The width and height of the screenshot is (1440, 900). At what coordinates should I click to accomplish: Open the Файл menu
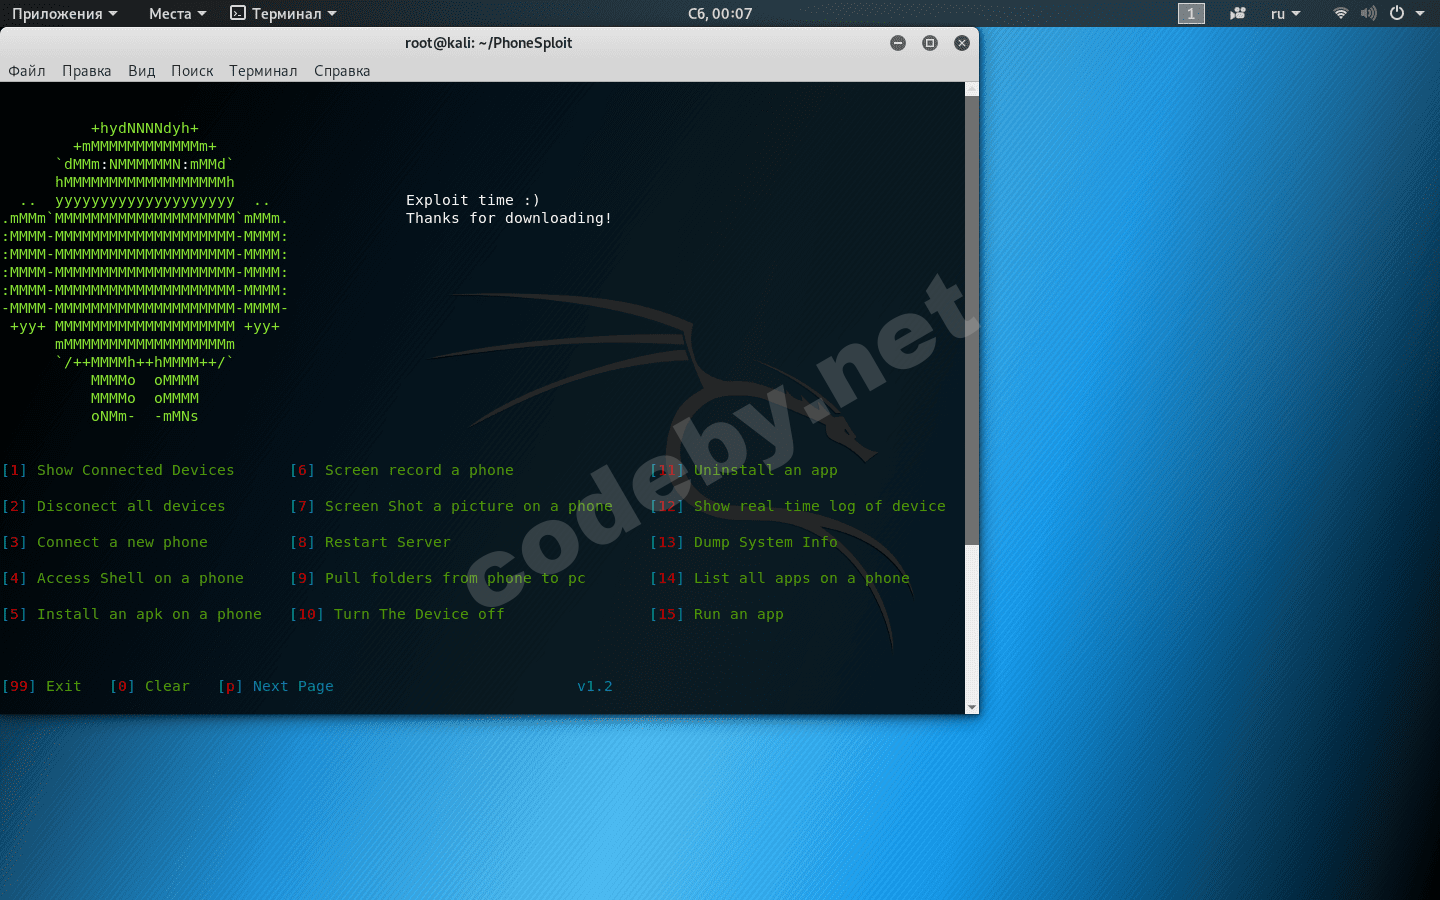(27, 71)
